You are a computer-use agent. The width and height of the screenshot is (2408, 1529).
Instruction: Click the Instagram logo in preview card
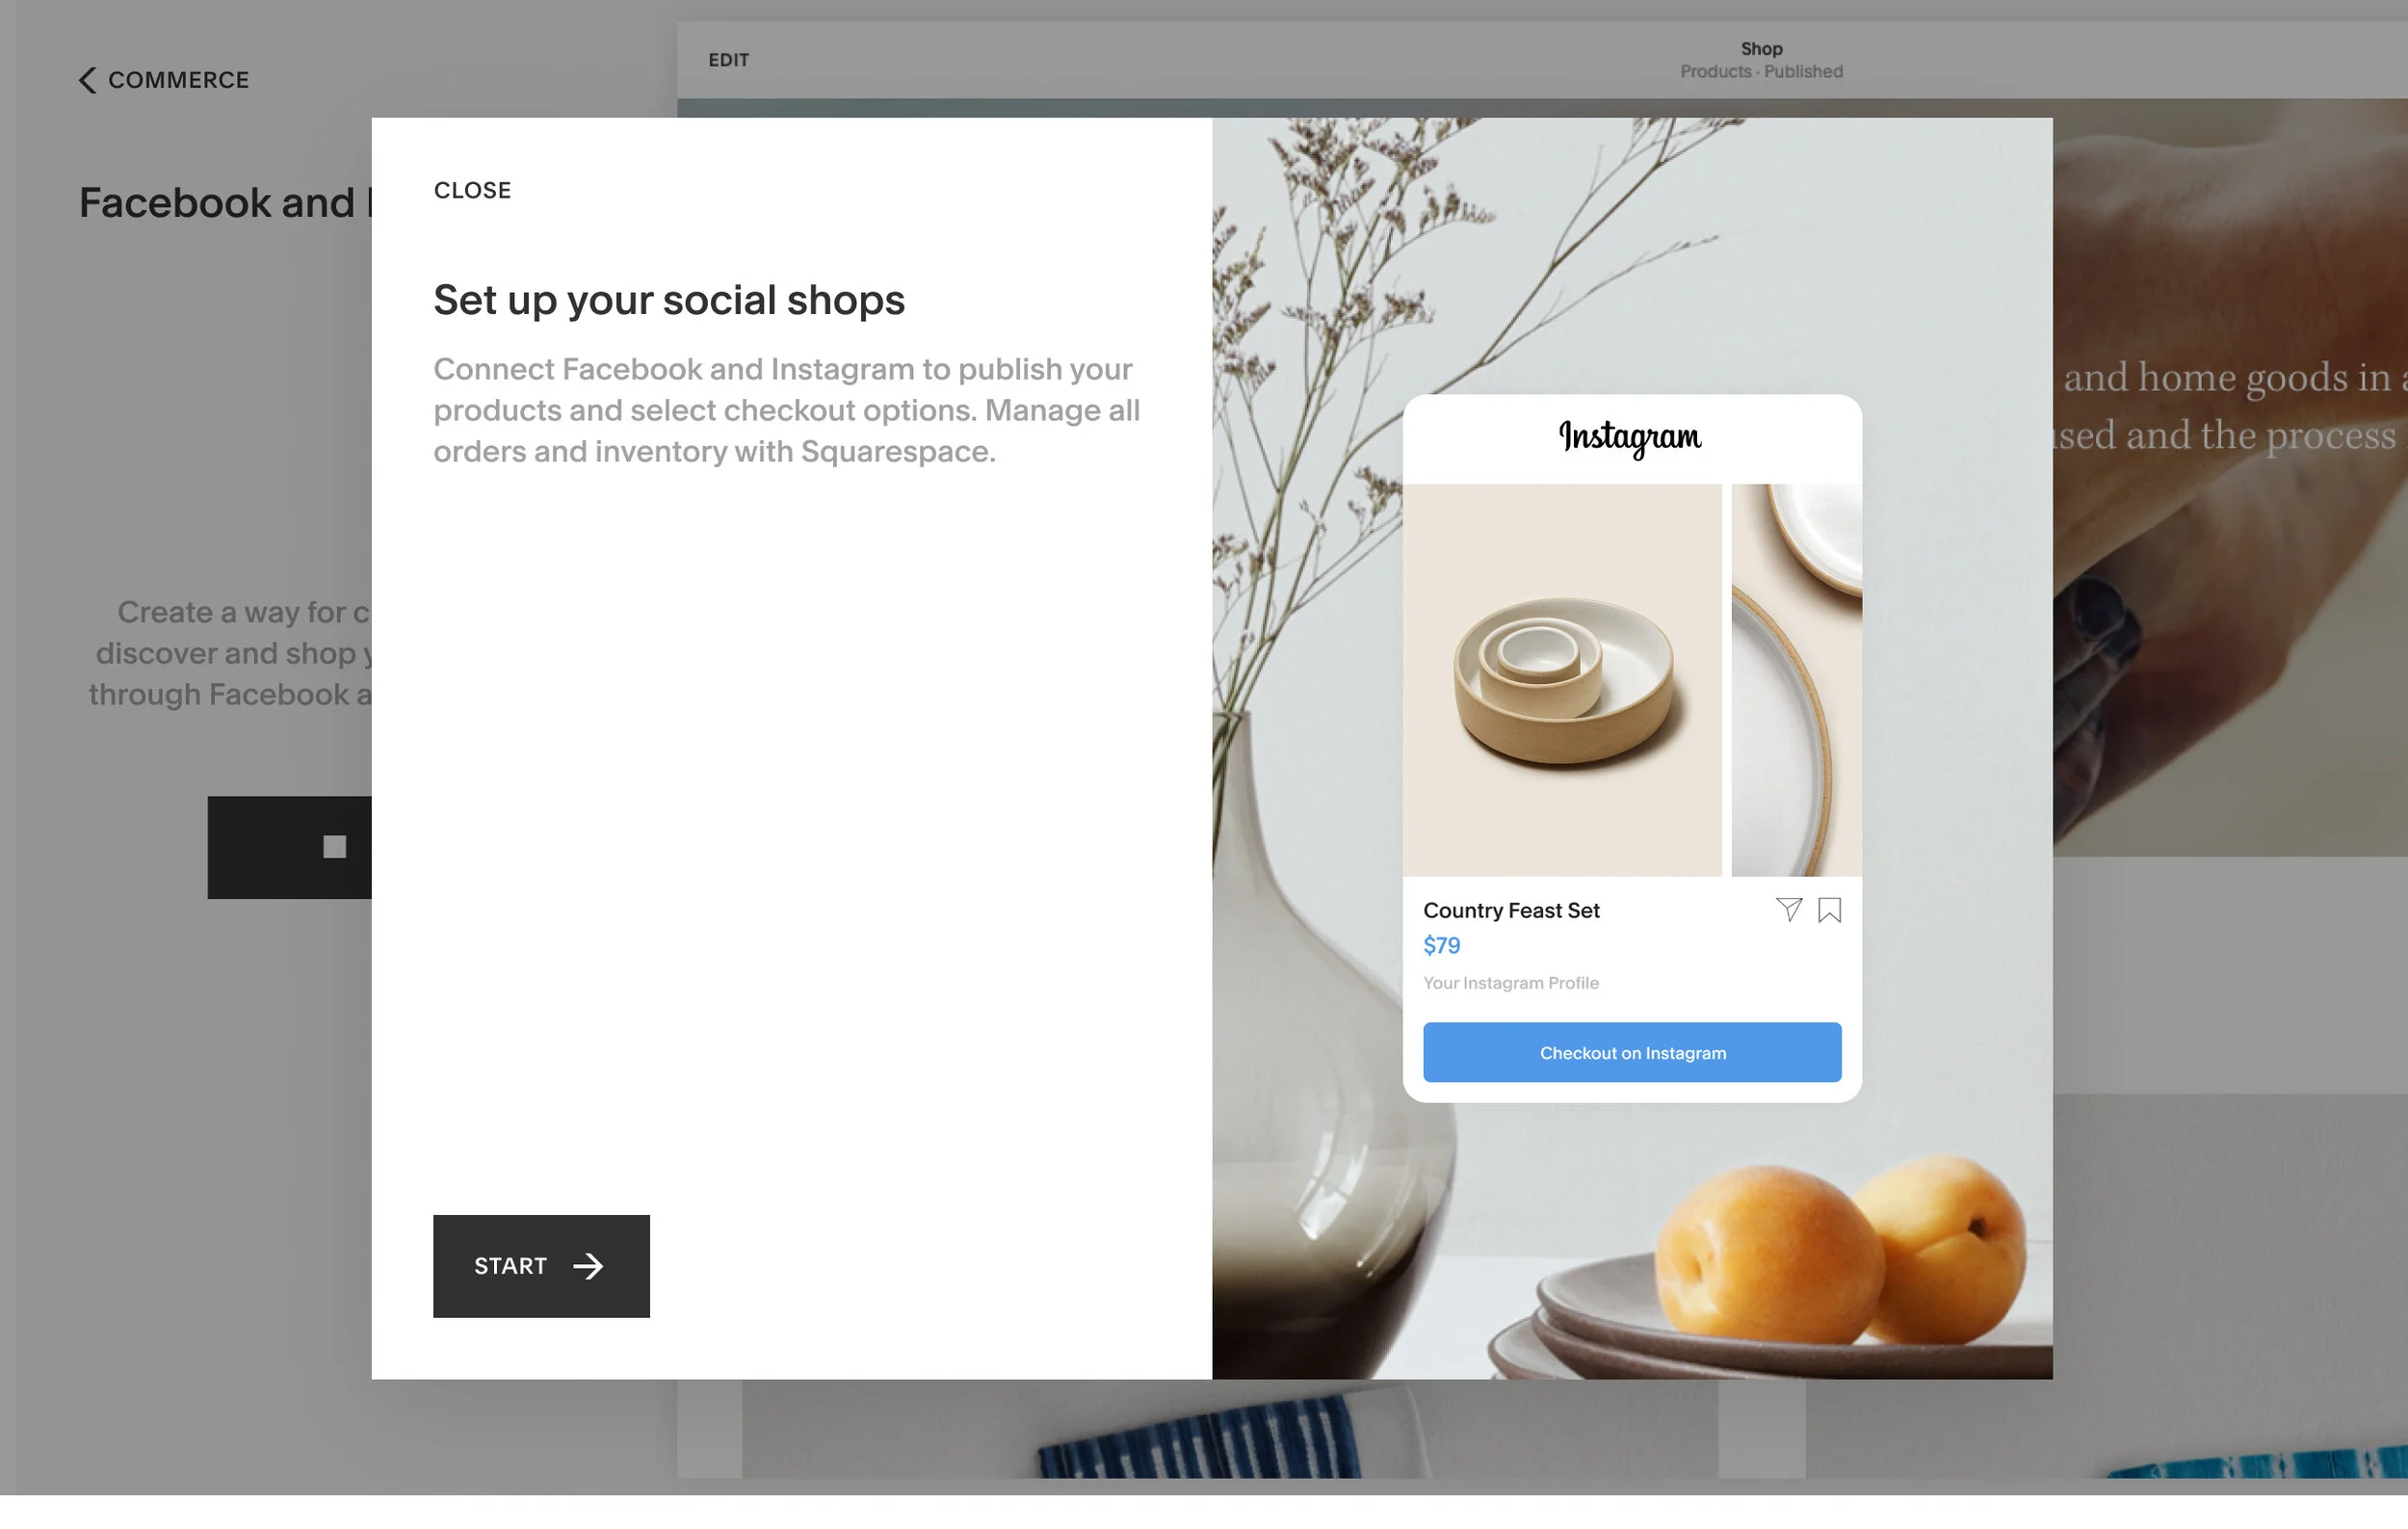[1630, 437]
